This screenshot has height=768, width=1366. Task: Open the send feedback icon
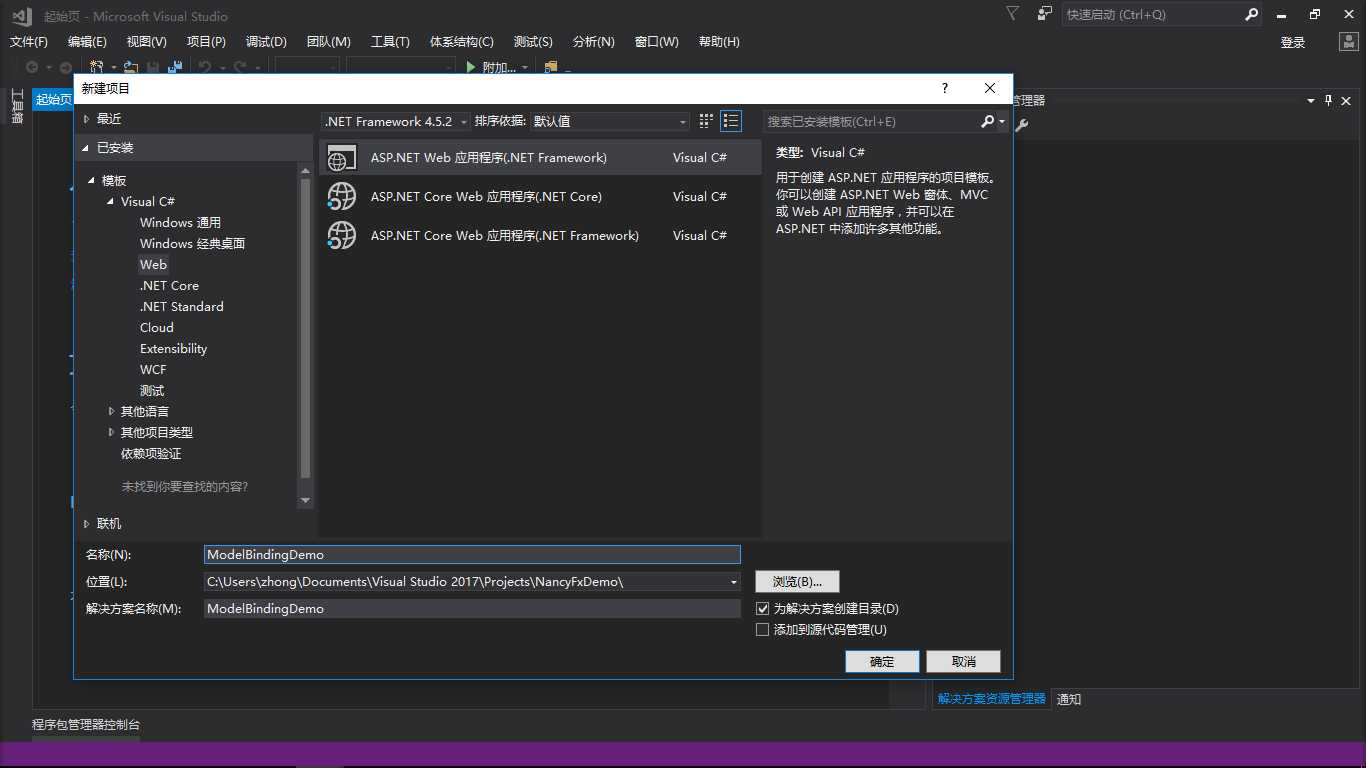1045,14
